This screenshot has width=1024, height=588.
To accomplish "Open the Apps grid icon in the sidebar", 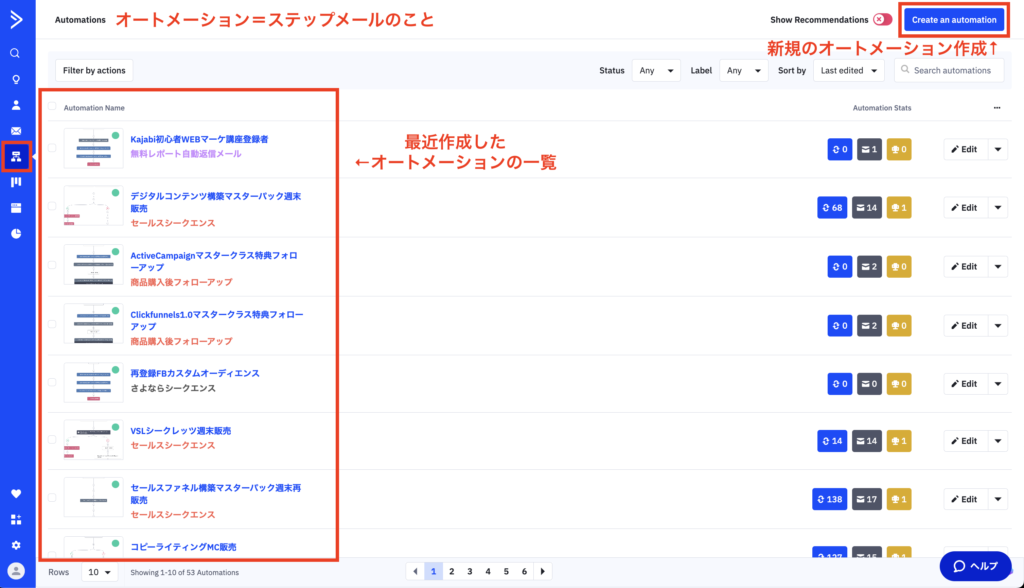I will [x=15, y=519].
